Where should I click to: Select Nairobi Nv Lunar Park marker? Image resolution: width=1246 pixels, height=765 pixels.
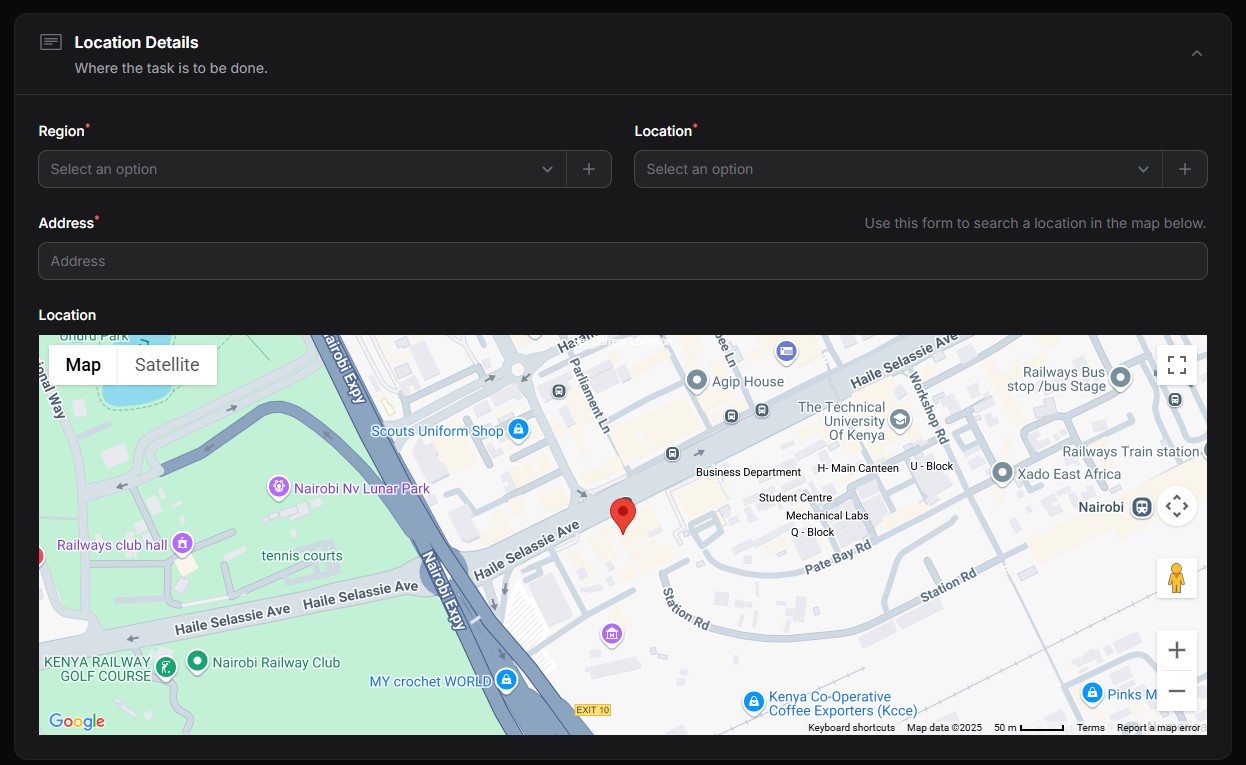pyautogui.click(x=279, y=487)
